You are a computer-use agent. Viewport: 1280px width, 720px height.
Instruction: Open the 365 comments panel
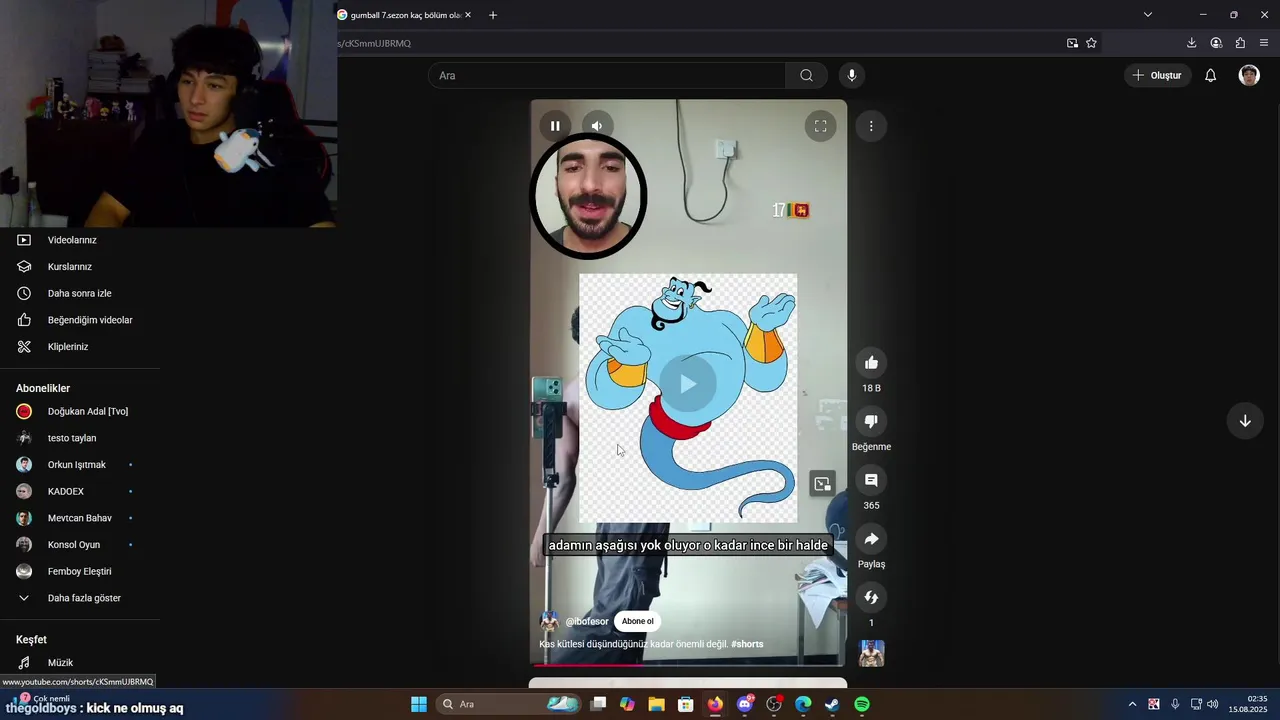(871, 480)
